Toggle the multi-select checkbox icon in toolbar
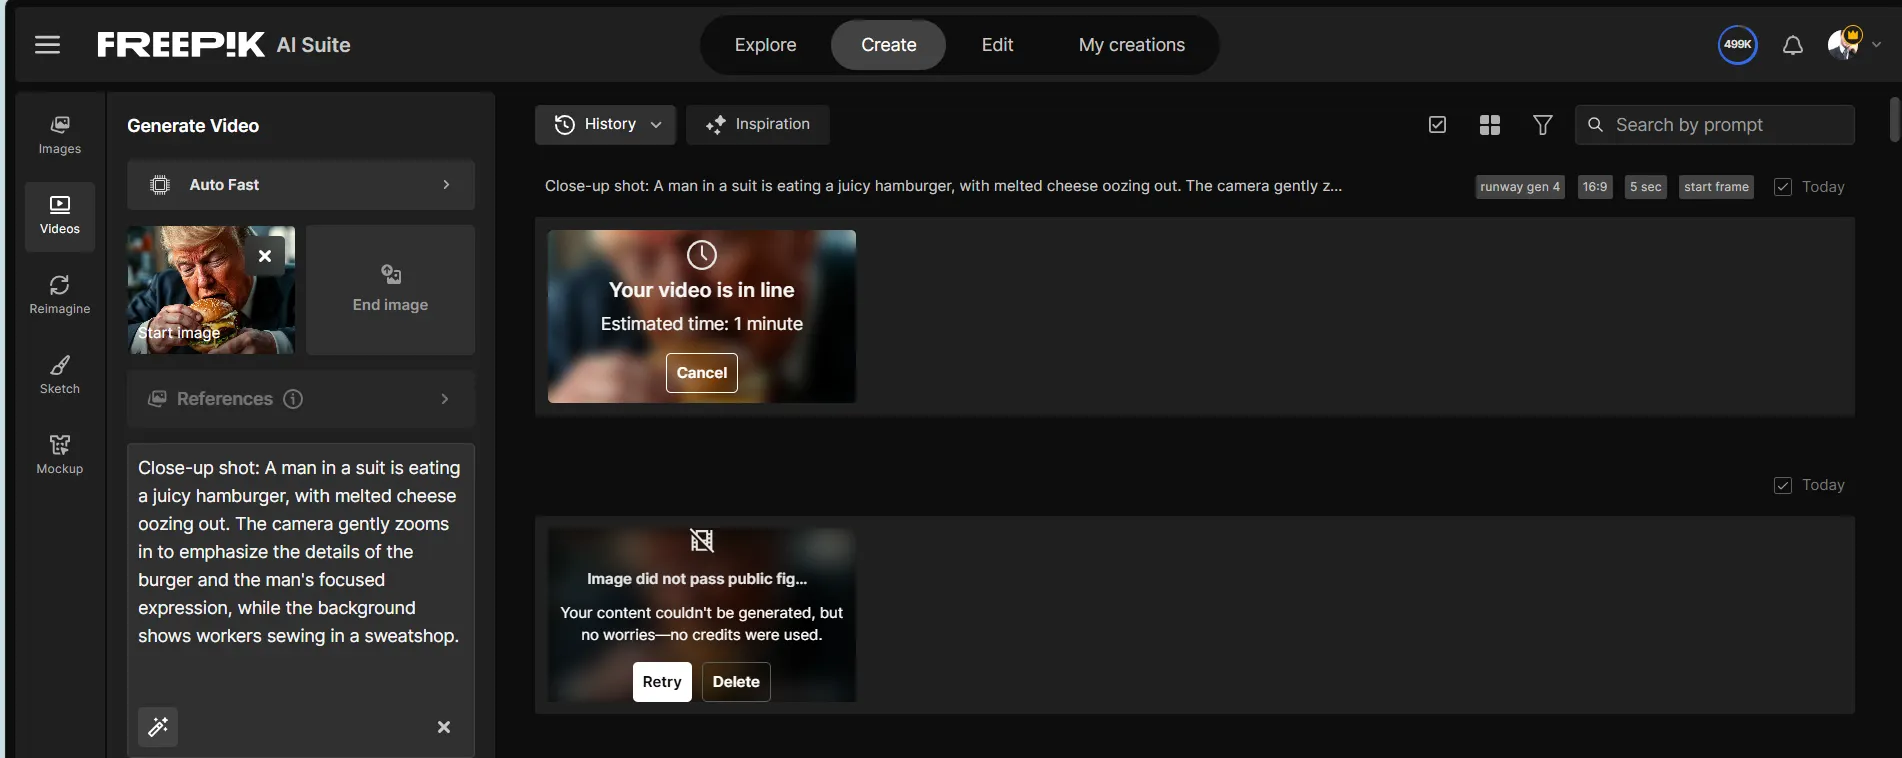This screenshot has width=1902, height=758. point(1437,125)
